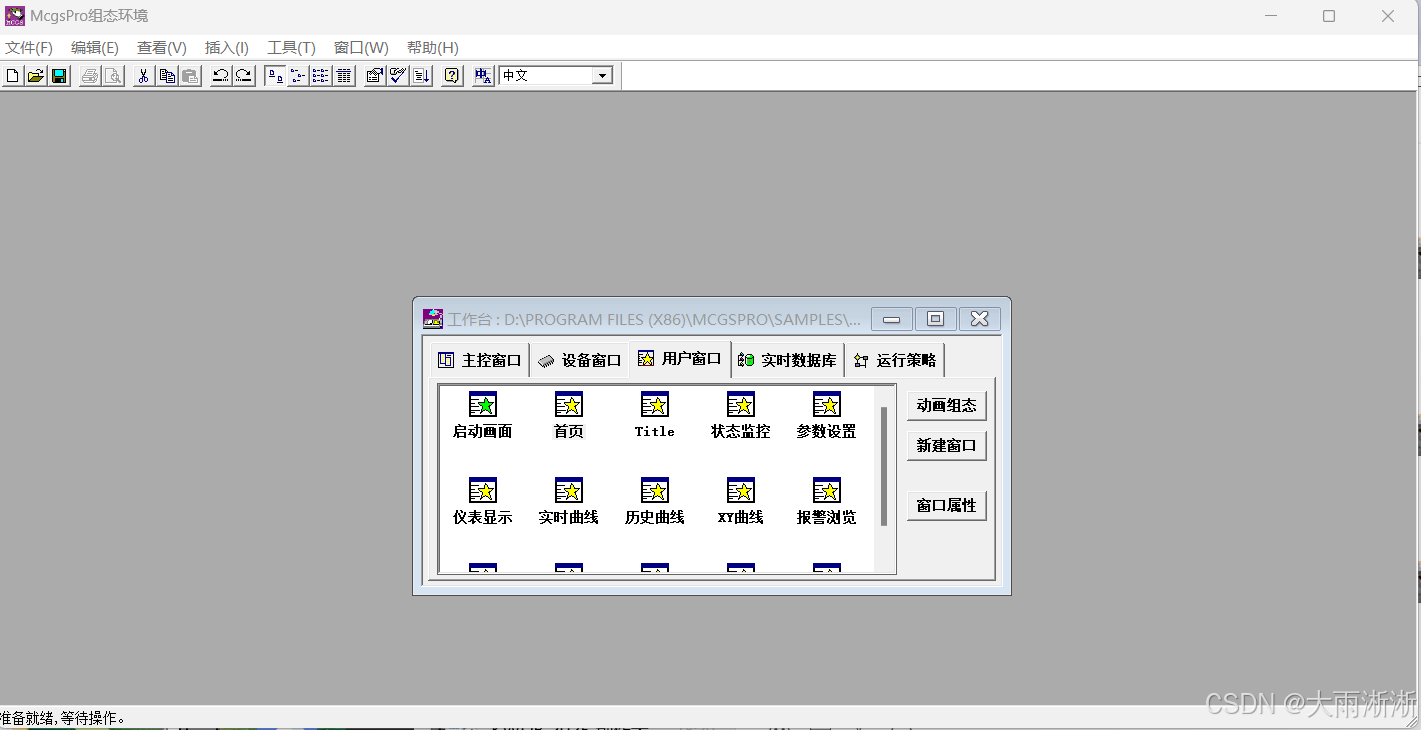Screen dimensions: 1421x730
Task: Click the download project icon
Action: tap(422, 76)
